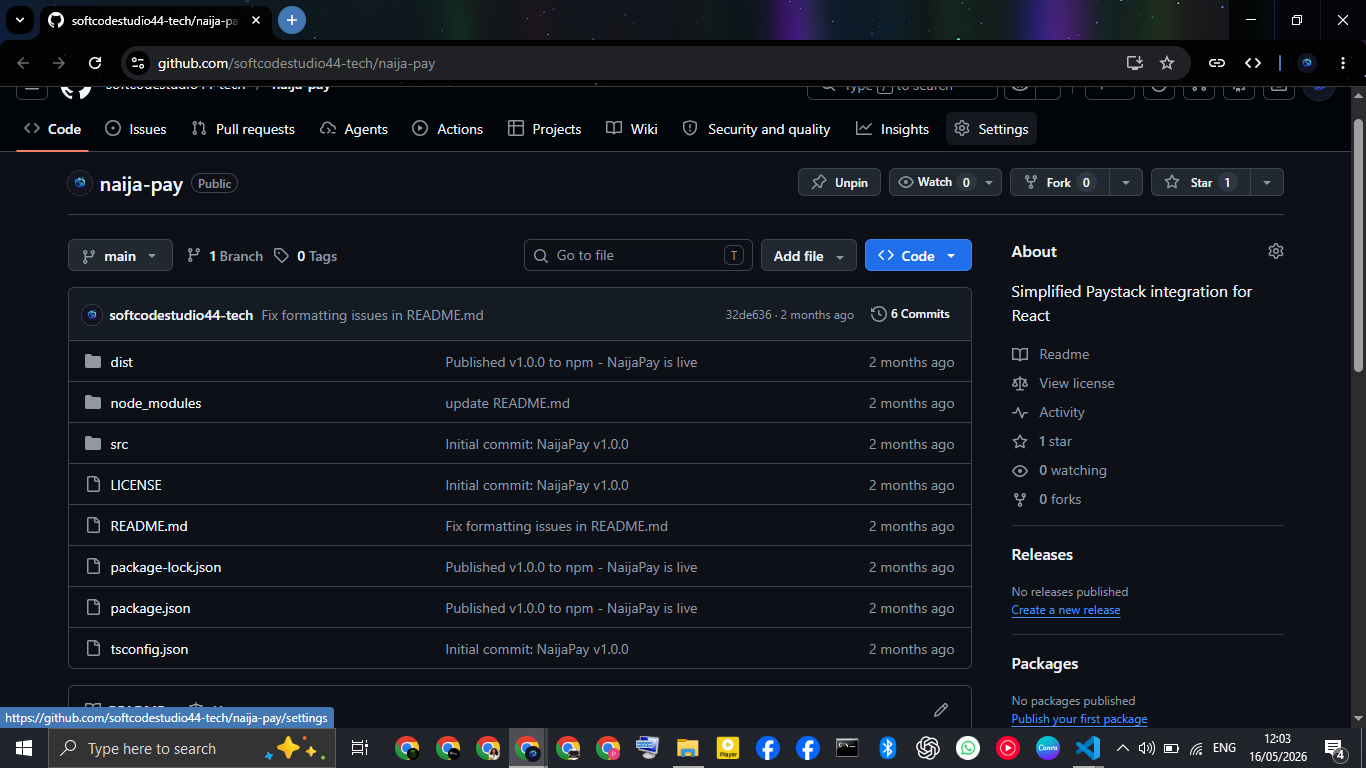Bookmark page with star icon in address bar

click(x=1166, y=63)
